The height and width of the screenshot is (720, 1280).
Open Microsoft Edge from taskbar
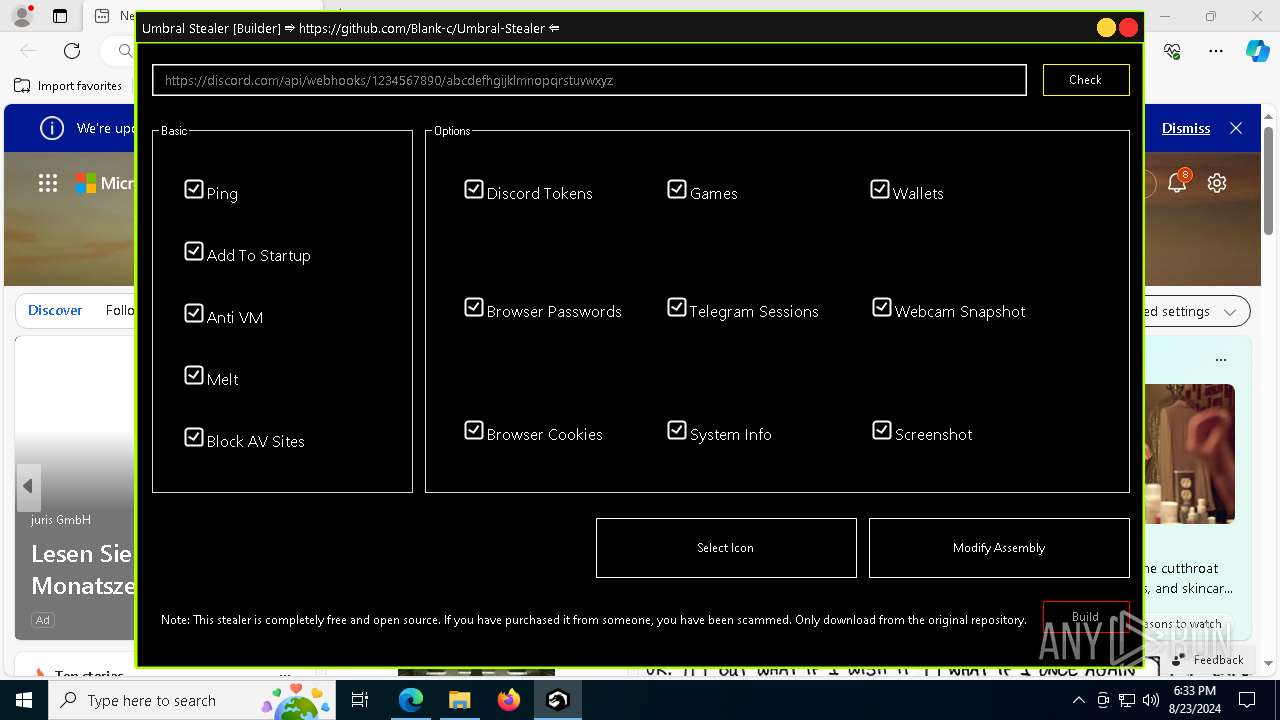(x=411, y=700)
